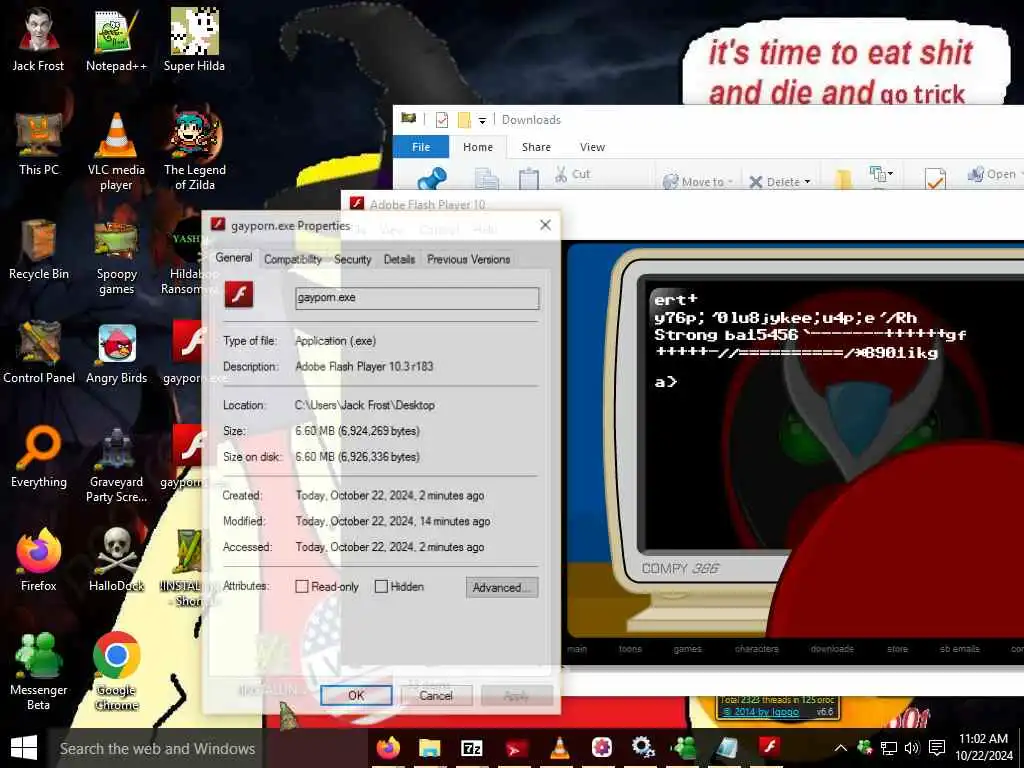Open 7-Zip from the taskbar
Image resolution: width=1024 pixels, height=768 pixels.
(x=472, y=747)
